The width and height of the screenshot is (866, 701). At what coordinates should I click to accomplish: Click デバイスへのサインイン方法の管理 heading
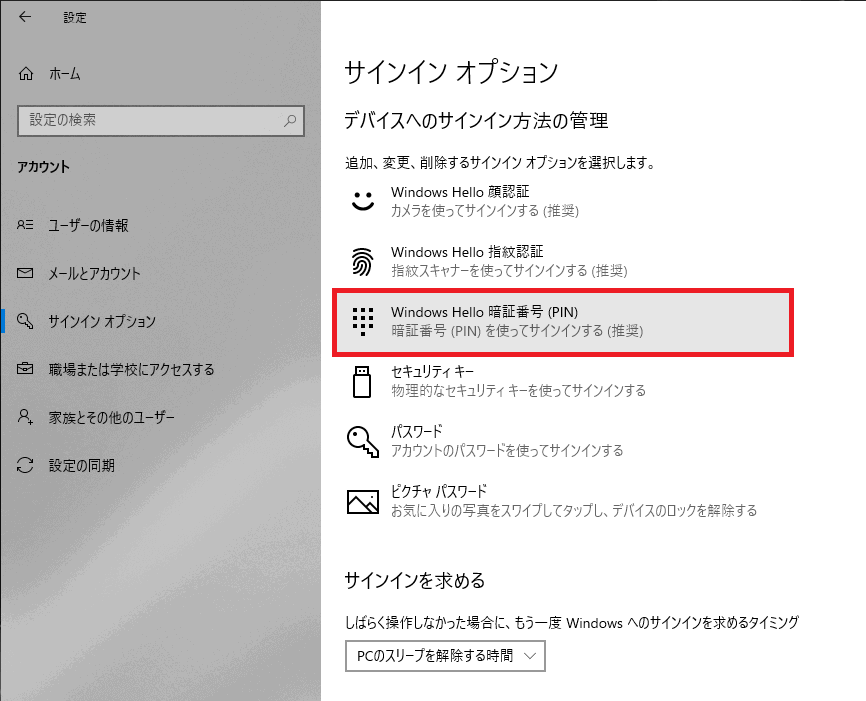point(476,120)
